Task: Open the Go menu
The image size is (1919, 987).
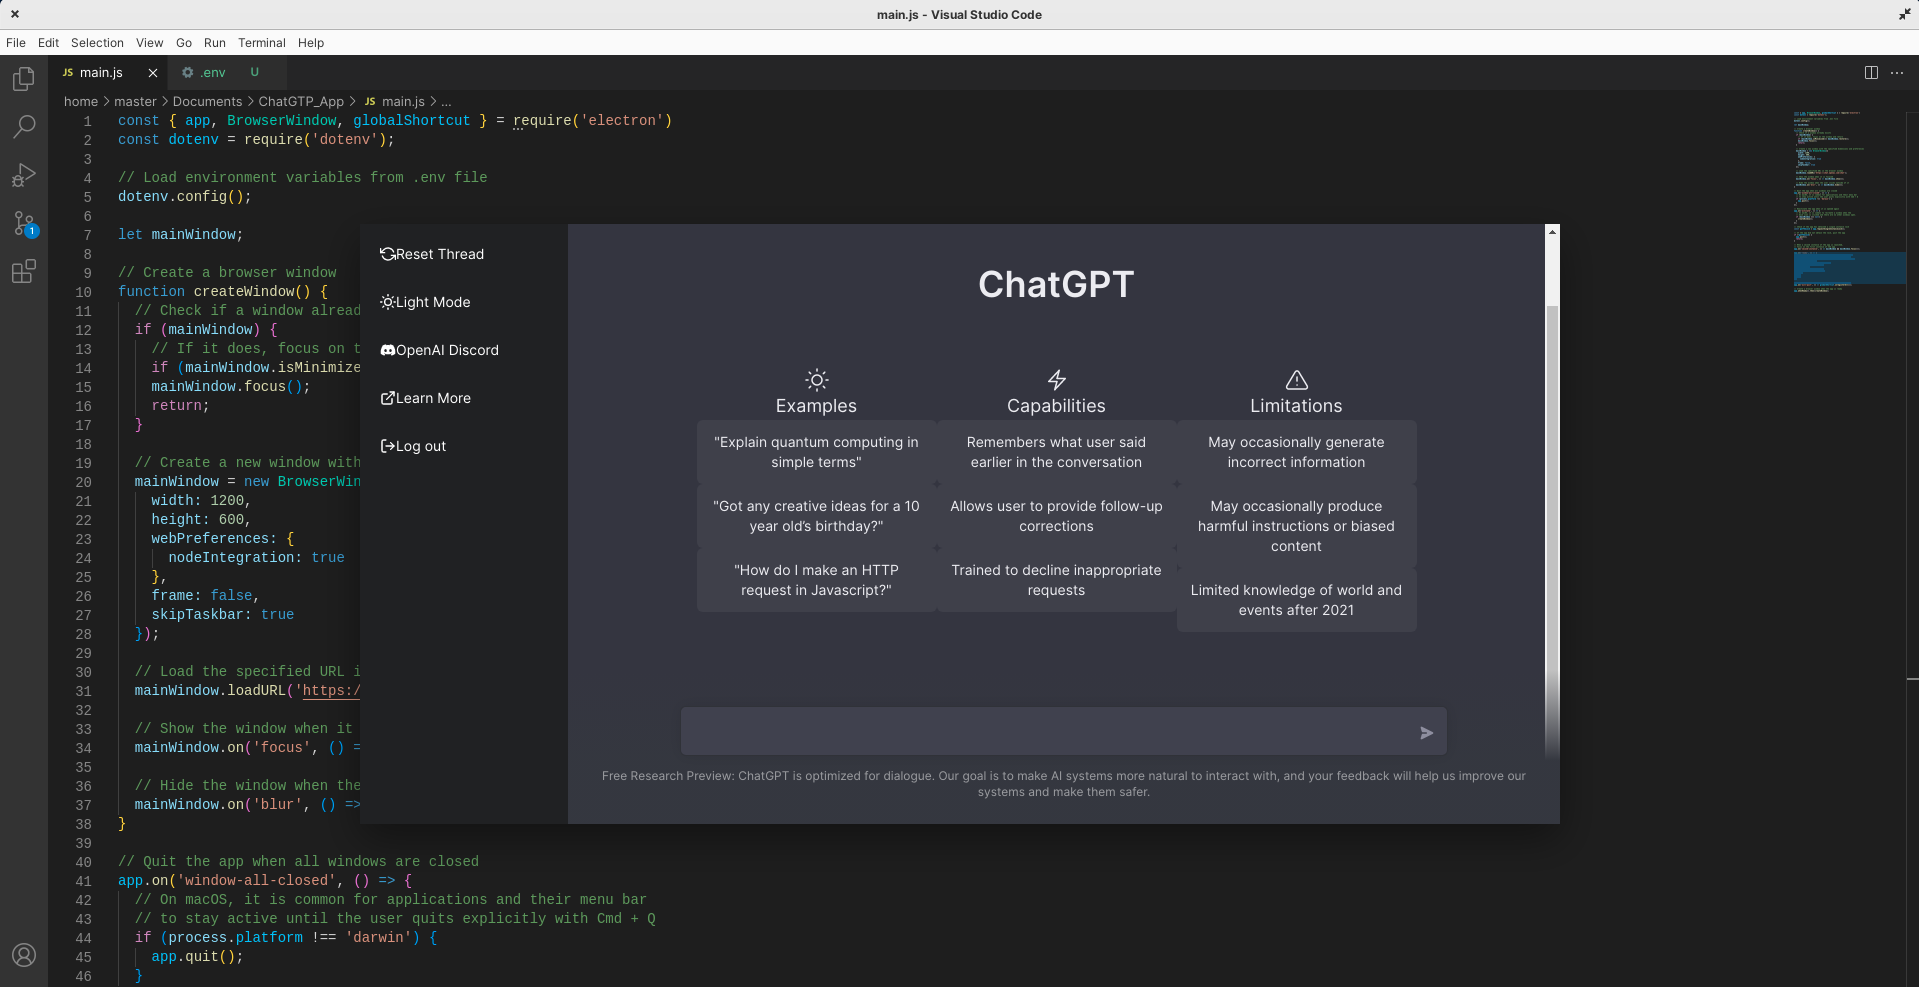Action: point(184,43)
